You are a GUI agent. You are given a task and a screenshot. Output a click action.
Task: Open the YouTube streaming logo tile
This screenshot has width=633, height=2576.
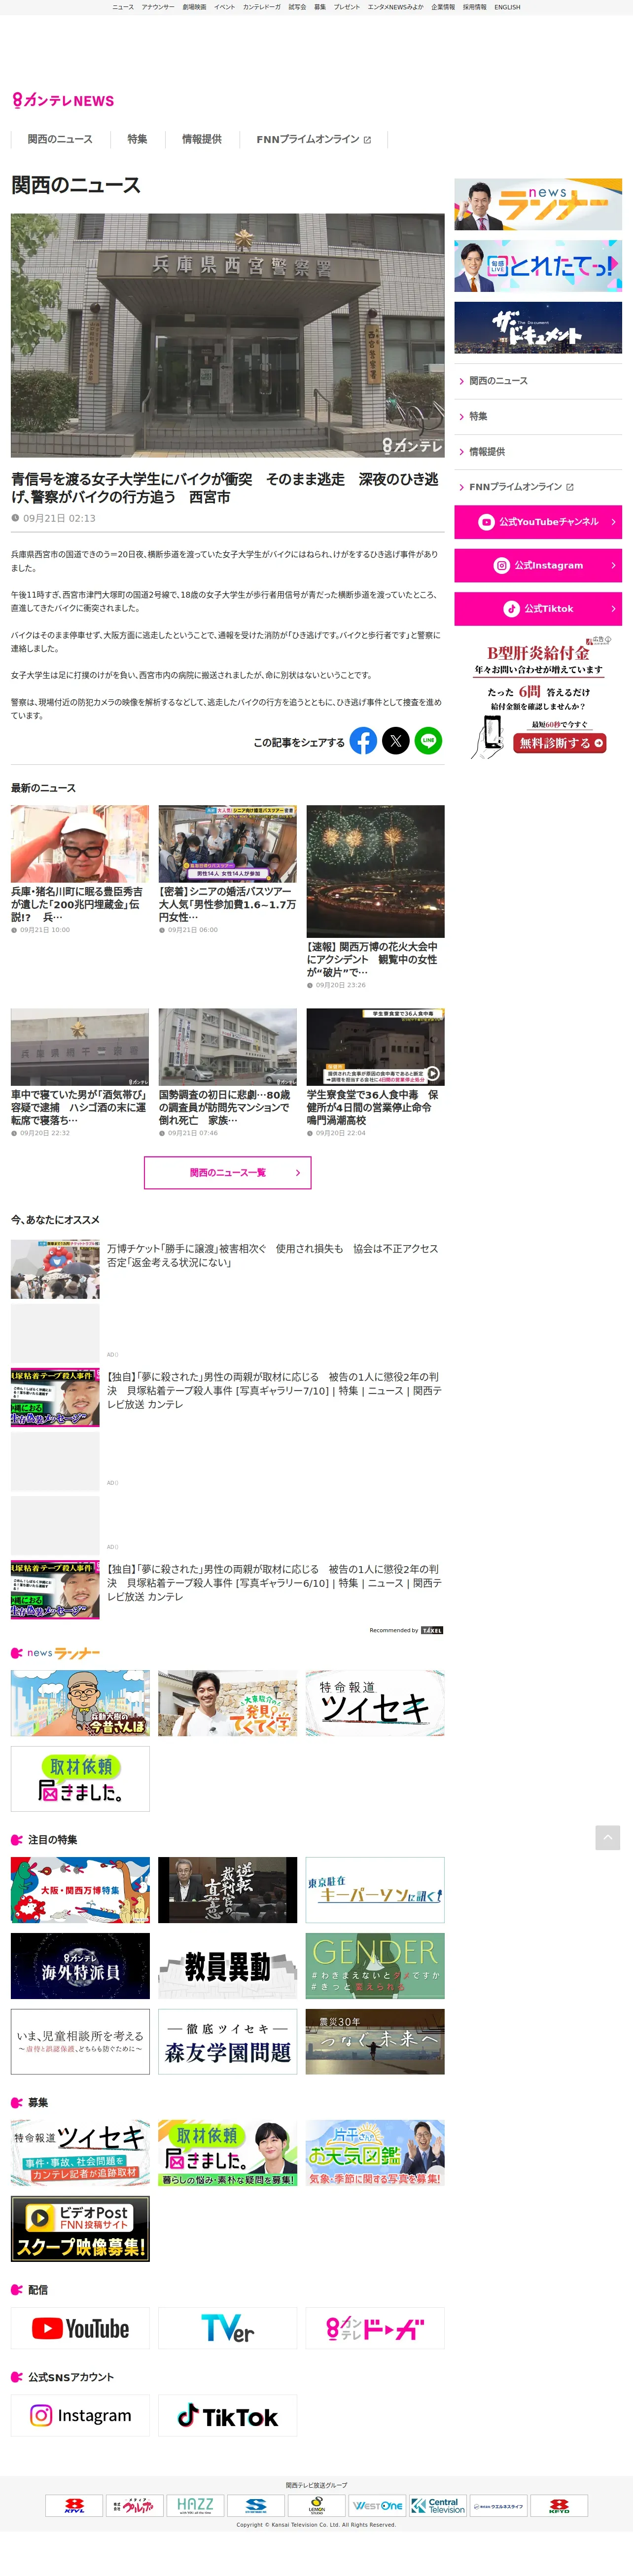click(80, 2328)
